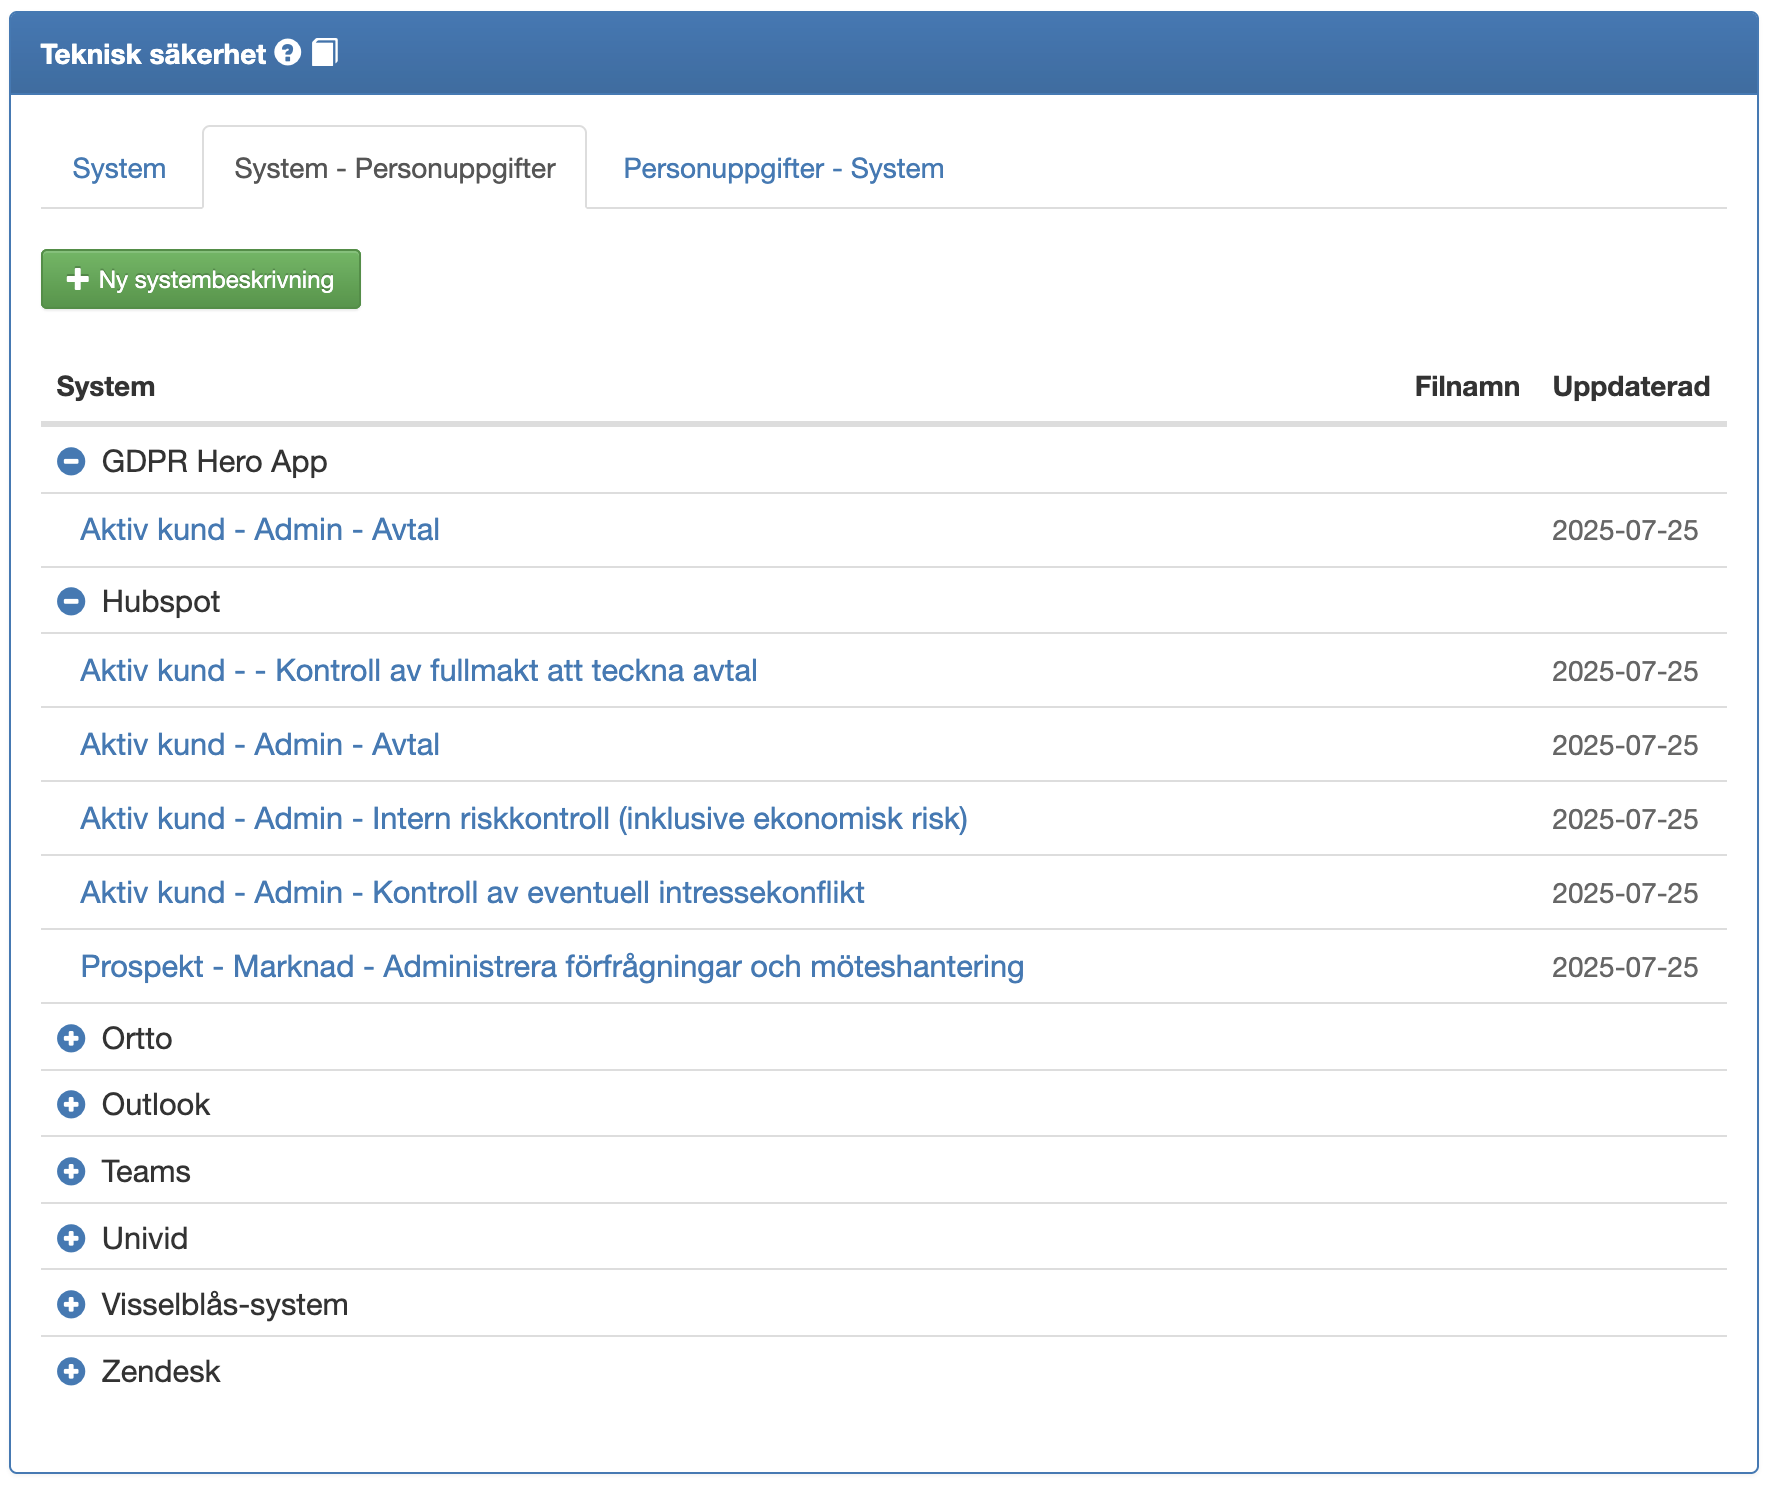Open Kontroll av eventuell intressekonflikt link
Image resolution: width=1772 pixels, height=1486 pixels.
(472, 893)
